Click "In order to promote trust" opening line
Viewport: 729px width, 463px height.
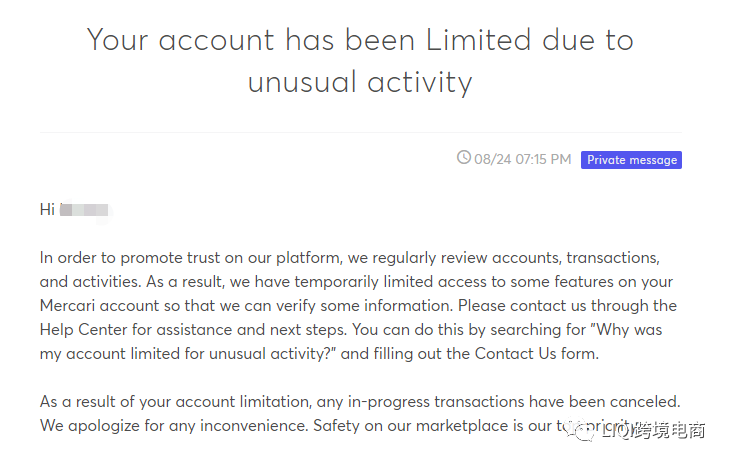click(x=135, y=258)
